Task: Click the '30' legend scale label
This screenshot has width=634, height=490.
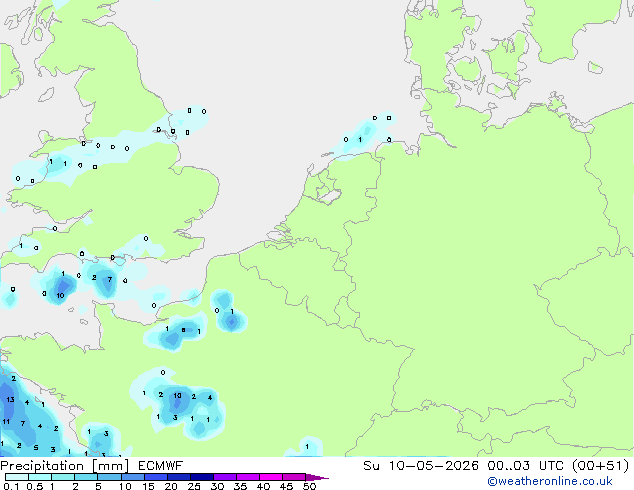Action: (x=217, y=486)
